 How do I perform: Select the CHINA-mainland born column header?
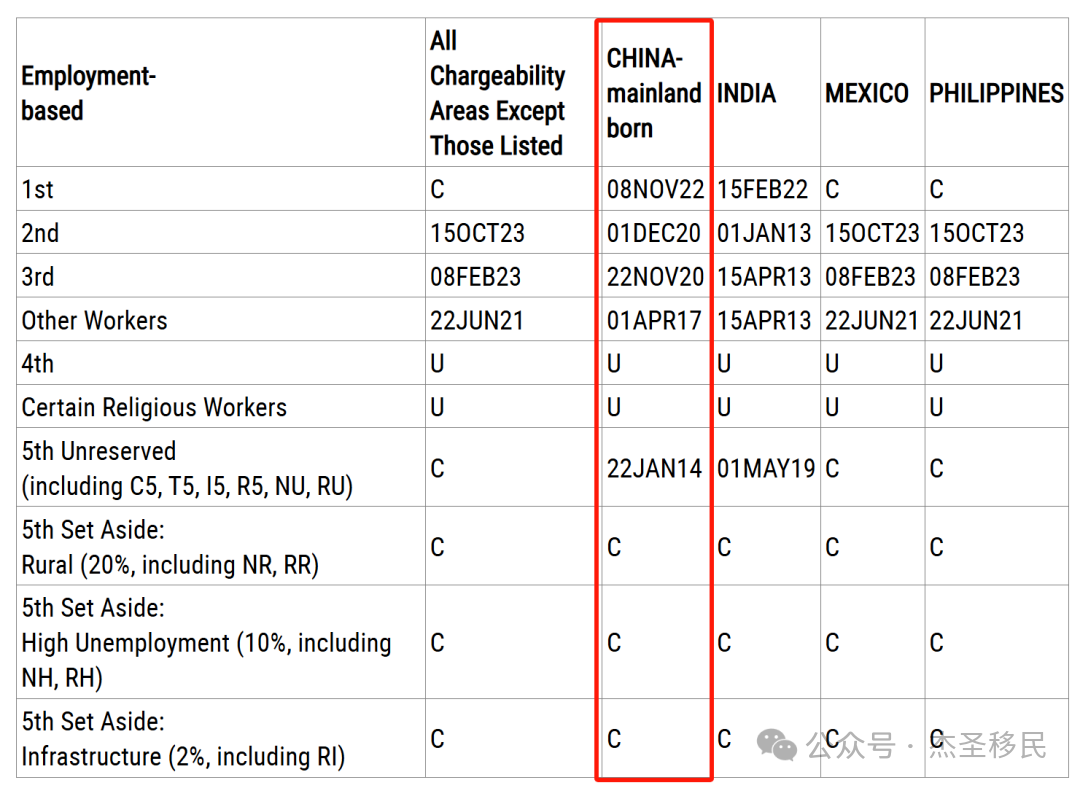pyautogui.click(x=654, y=93)
